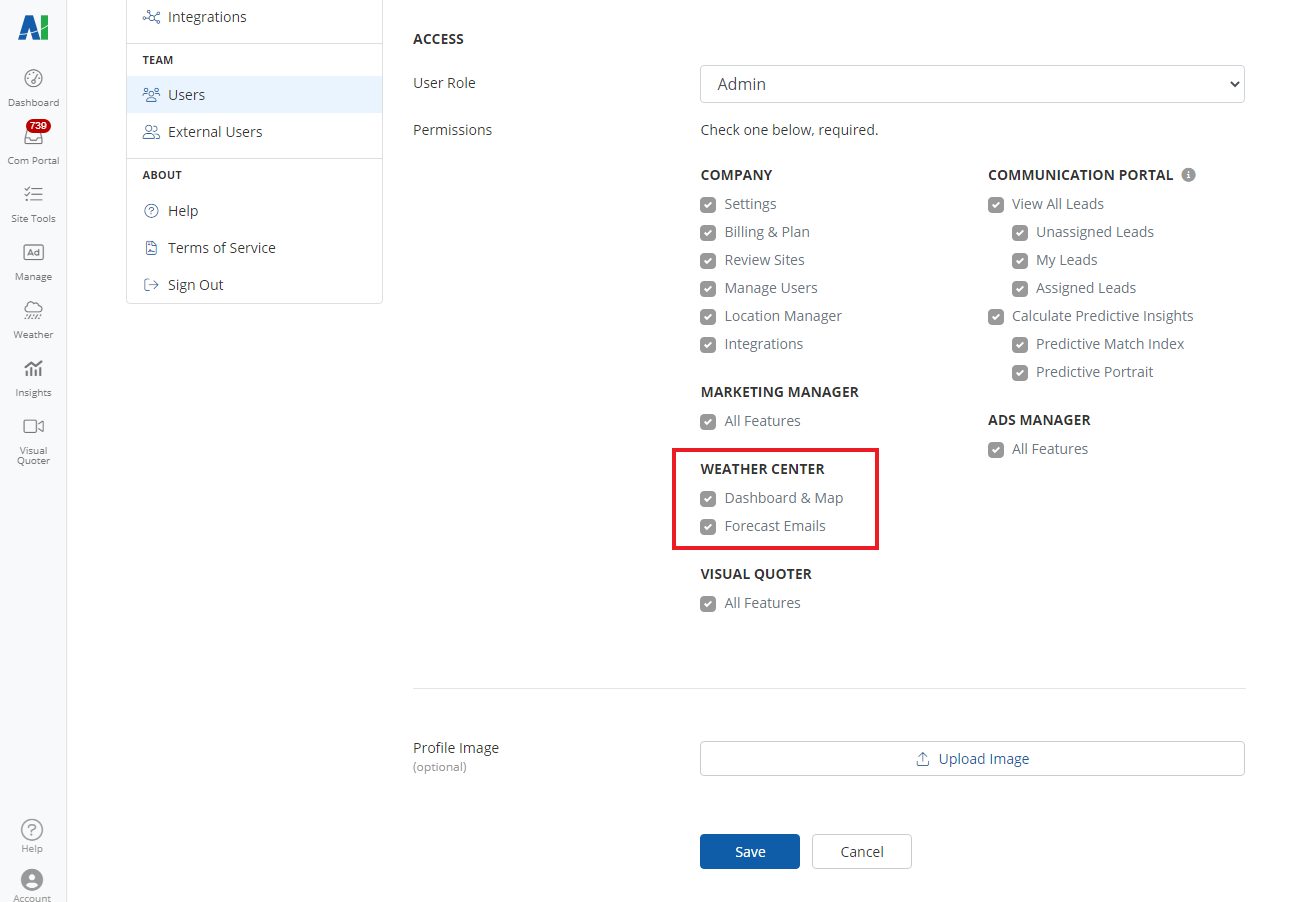Open Com Portal inbox icon
Viewport: 1301px width, 902px height.
coord(33,137)
